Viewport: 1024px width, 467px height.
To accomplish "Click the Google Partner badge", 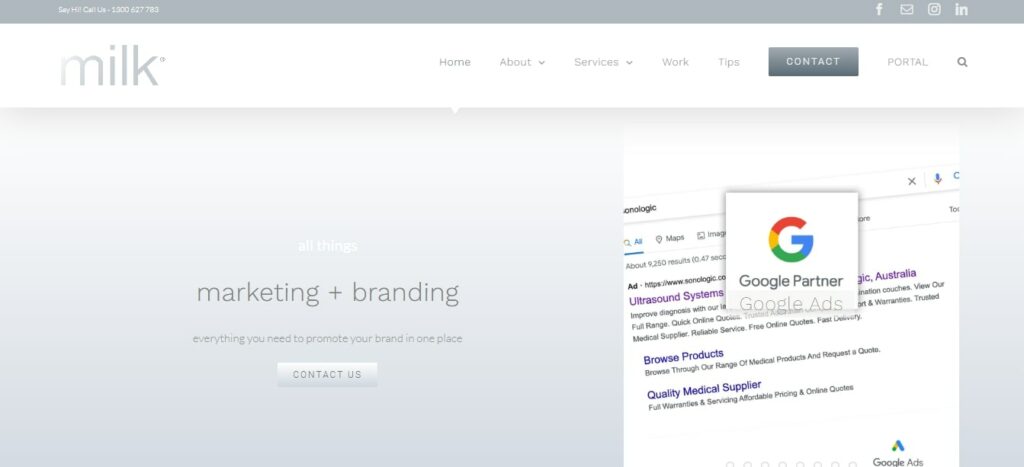I will tap(792, 251).
